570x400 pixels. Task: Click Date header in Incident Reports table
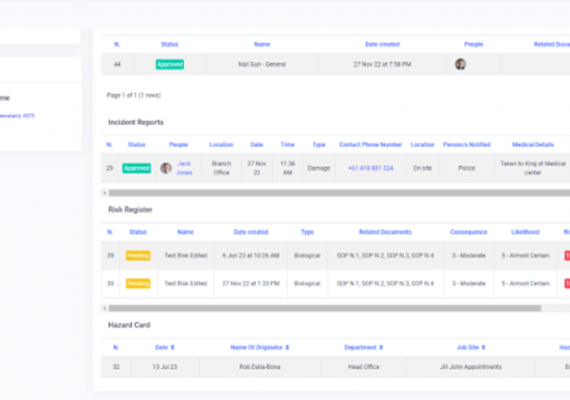pos(256,145)
